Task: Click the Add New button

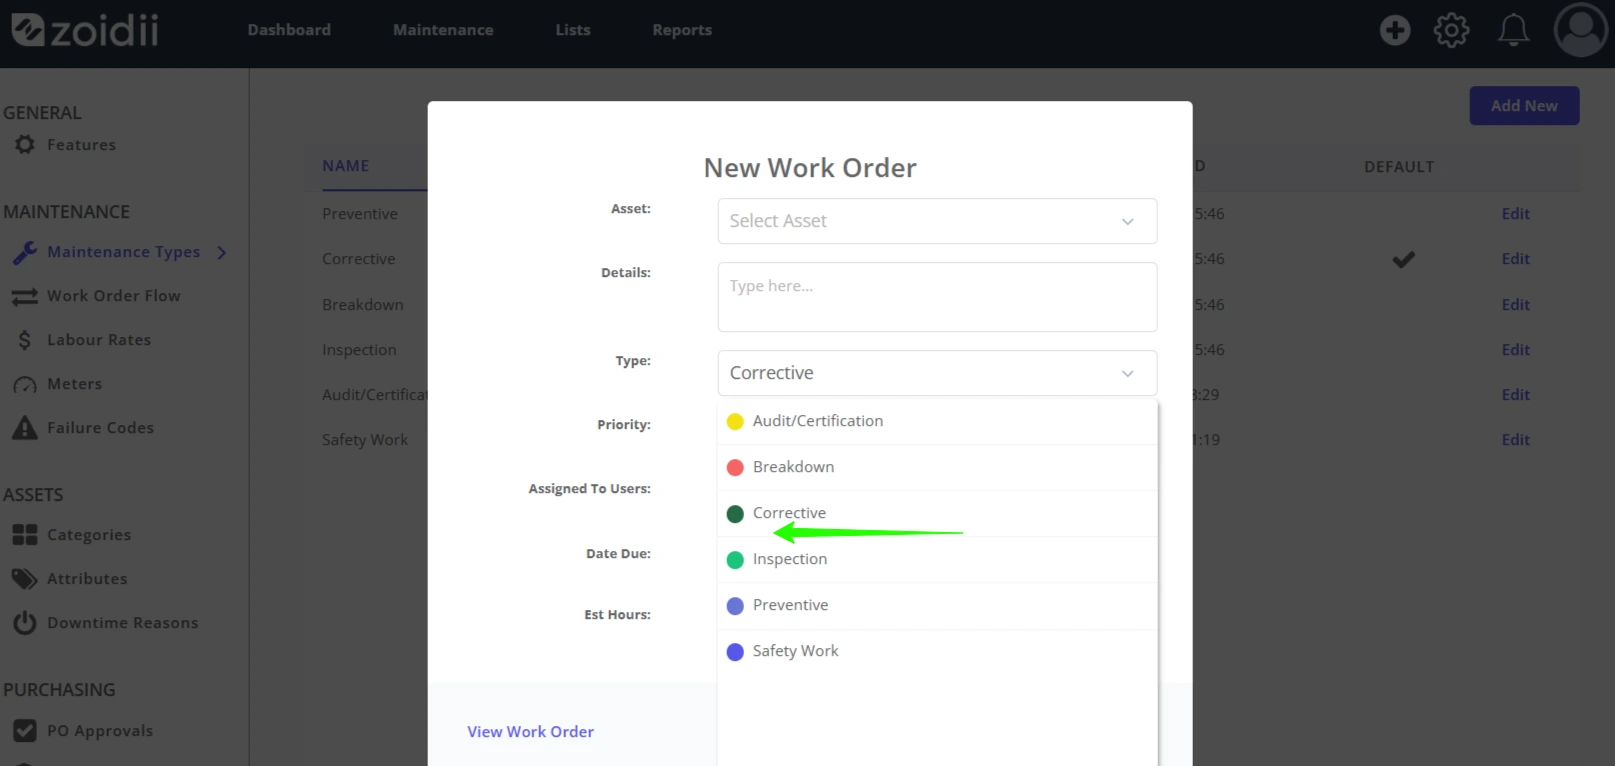Action: (x=1524, y=106)
